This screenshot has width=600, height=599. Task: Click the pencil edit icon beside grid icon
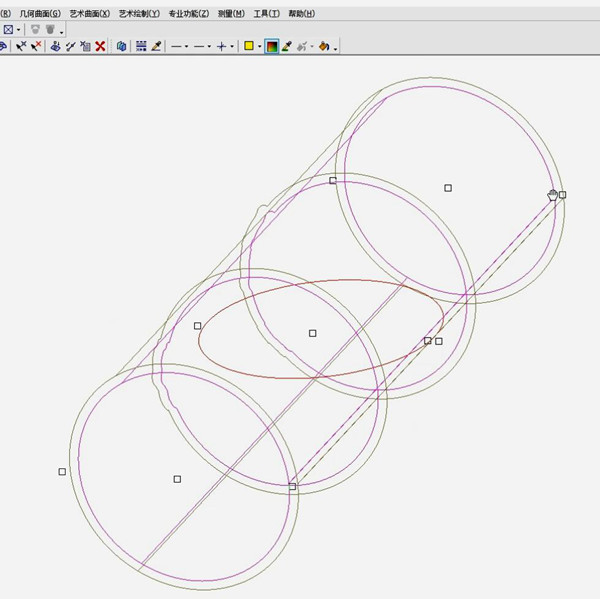coord(156,46)
